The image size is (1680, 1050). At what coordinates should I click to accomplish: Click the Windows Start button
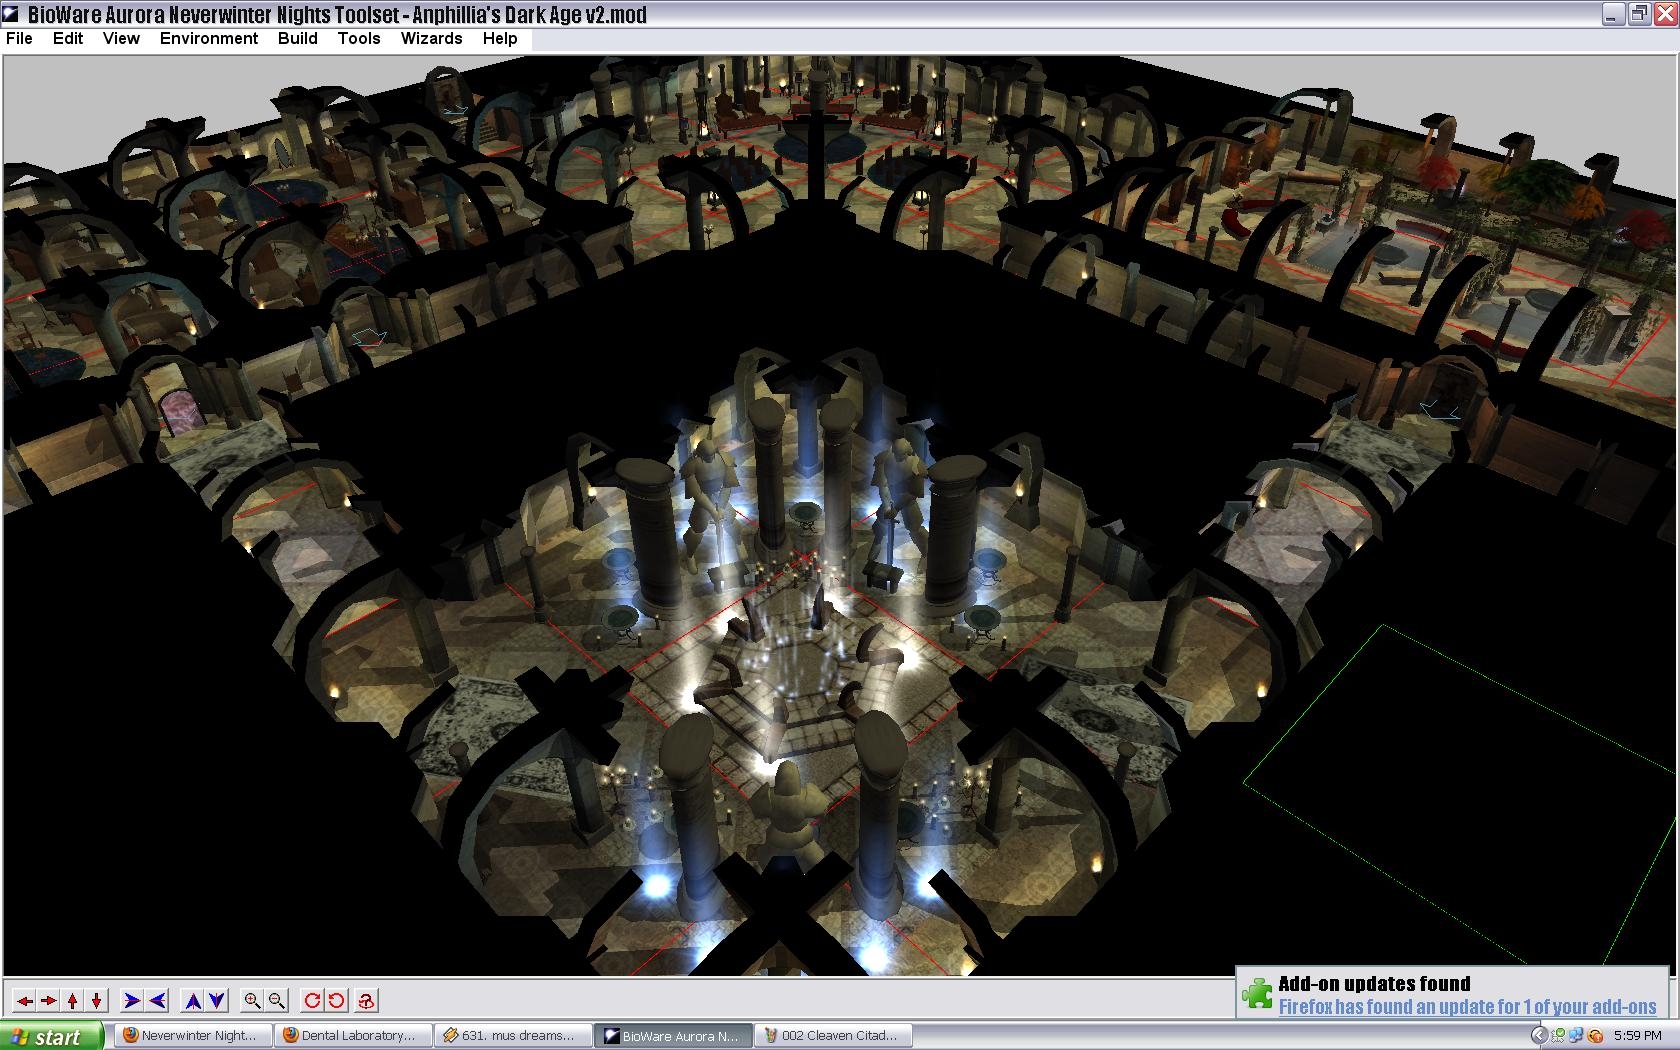pyautogui.click(x=50, y=1036)
